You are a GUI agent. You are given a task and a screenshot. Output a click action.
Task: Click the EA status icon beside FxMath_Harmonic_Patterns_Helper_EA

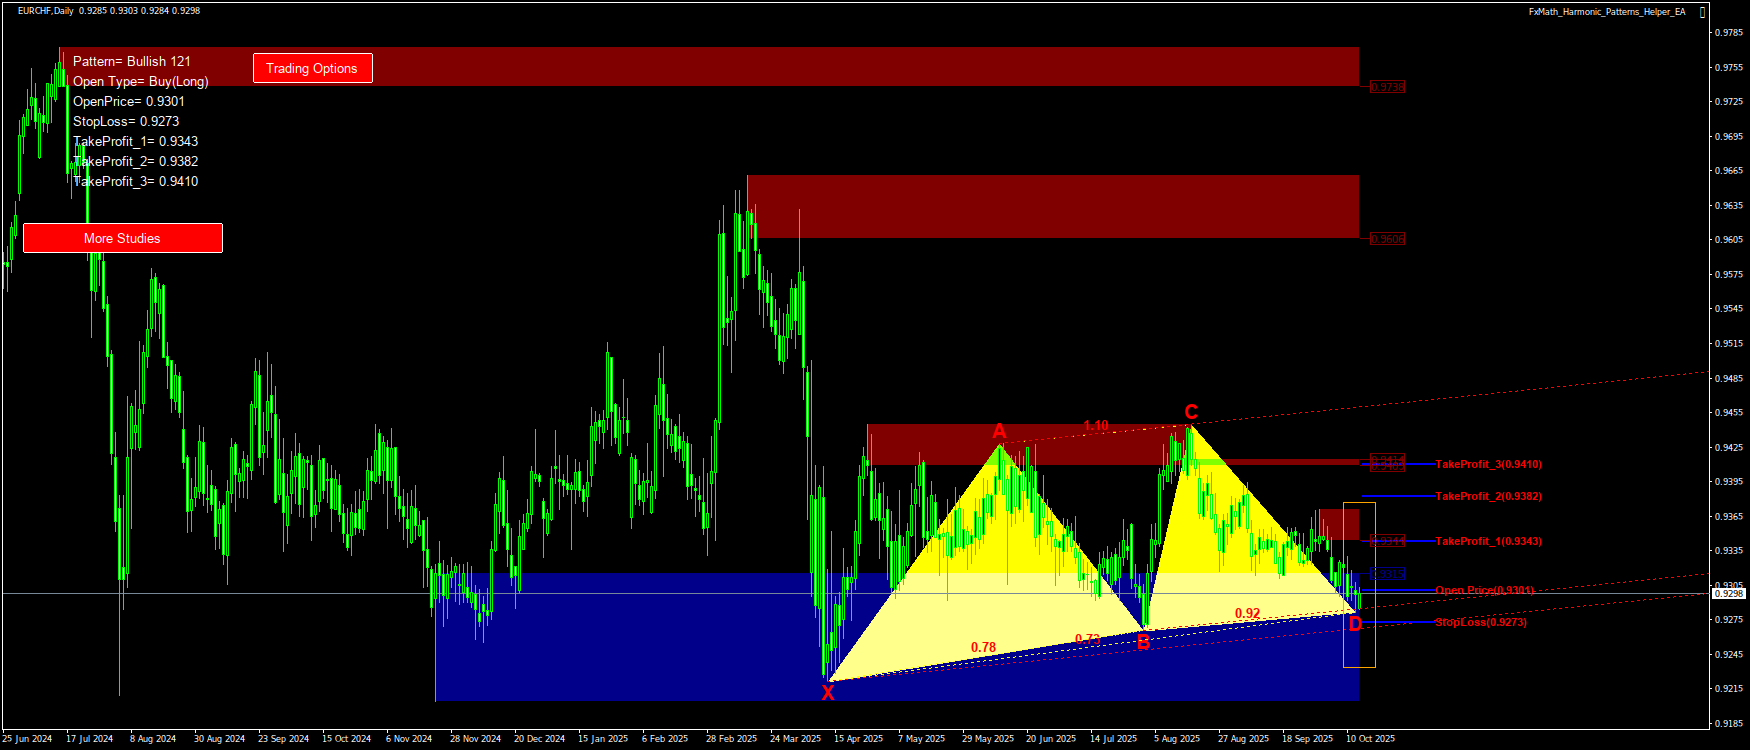pos(1702,12)
